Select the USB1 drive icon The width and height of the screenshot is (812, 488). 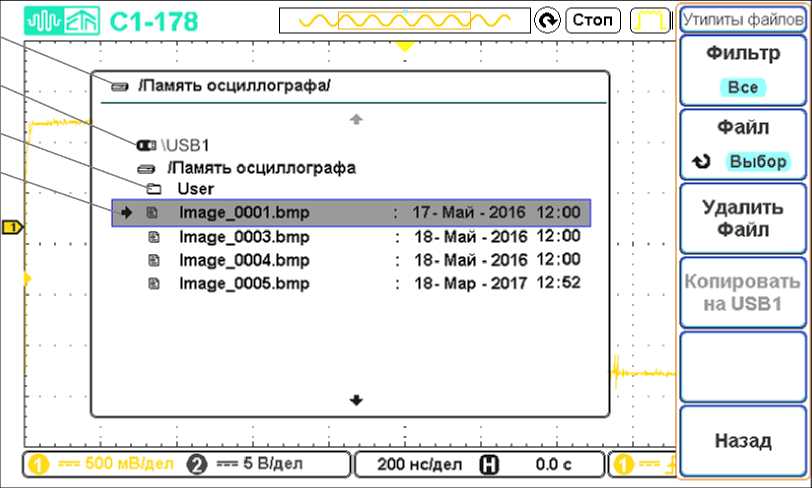[146, 145]
